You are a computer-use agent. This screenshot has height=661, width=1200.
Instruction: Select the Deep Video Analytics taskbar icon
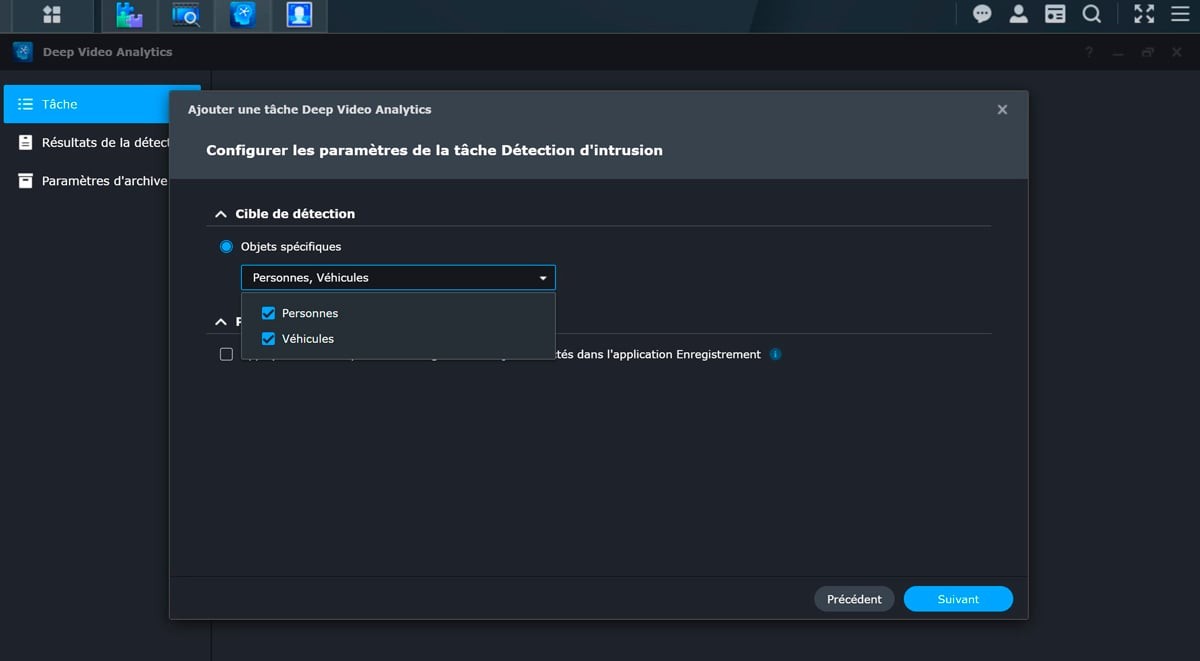[243, 15]
